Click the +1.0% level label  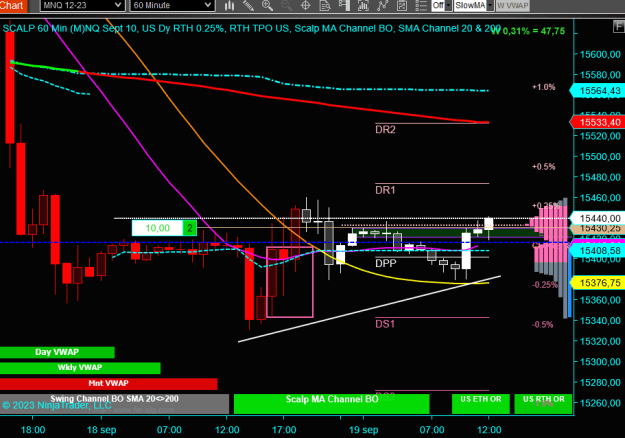pyautogui.click(x=544, y=87)
